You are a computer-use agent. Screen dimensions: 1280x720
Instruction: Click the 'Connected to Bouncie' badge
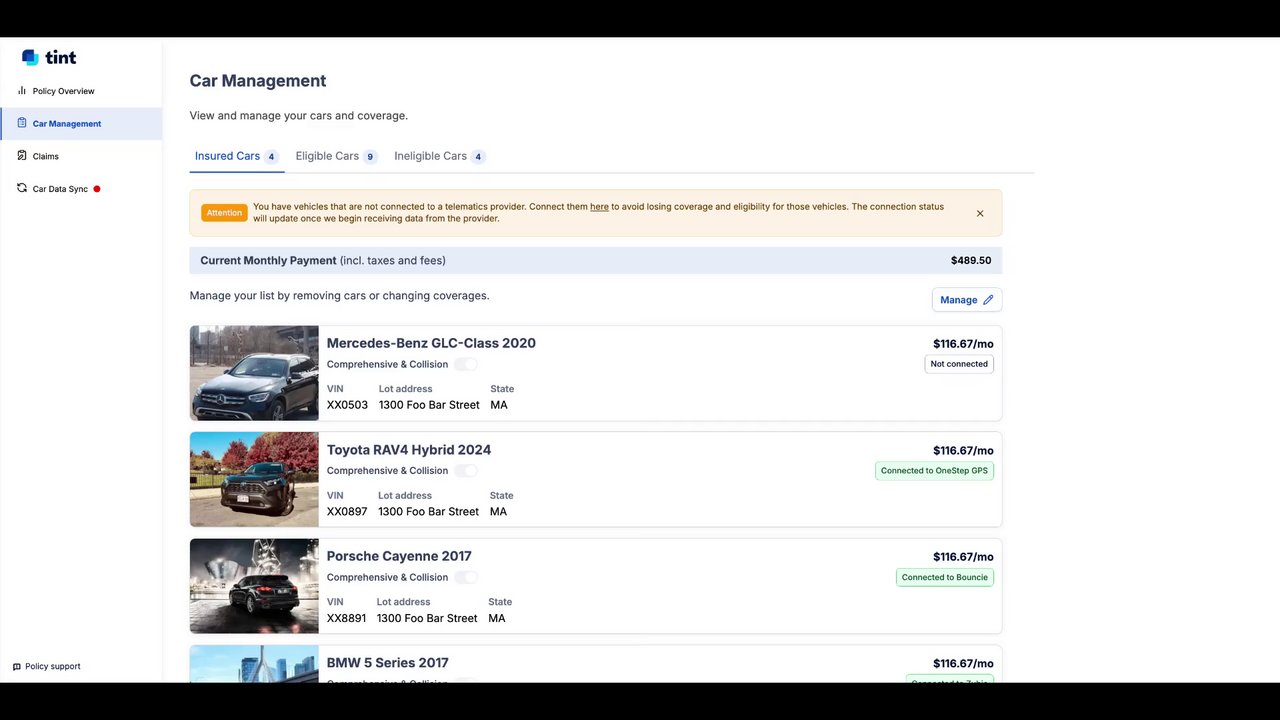(944, 577)
